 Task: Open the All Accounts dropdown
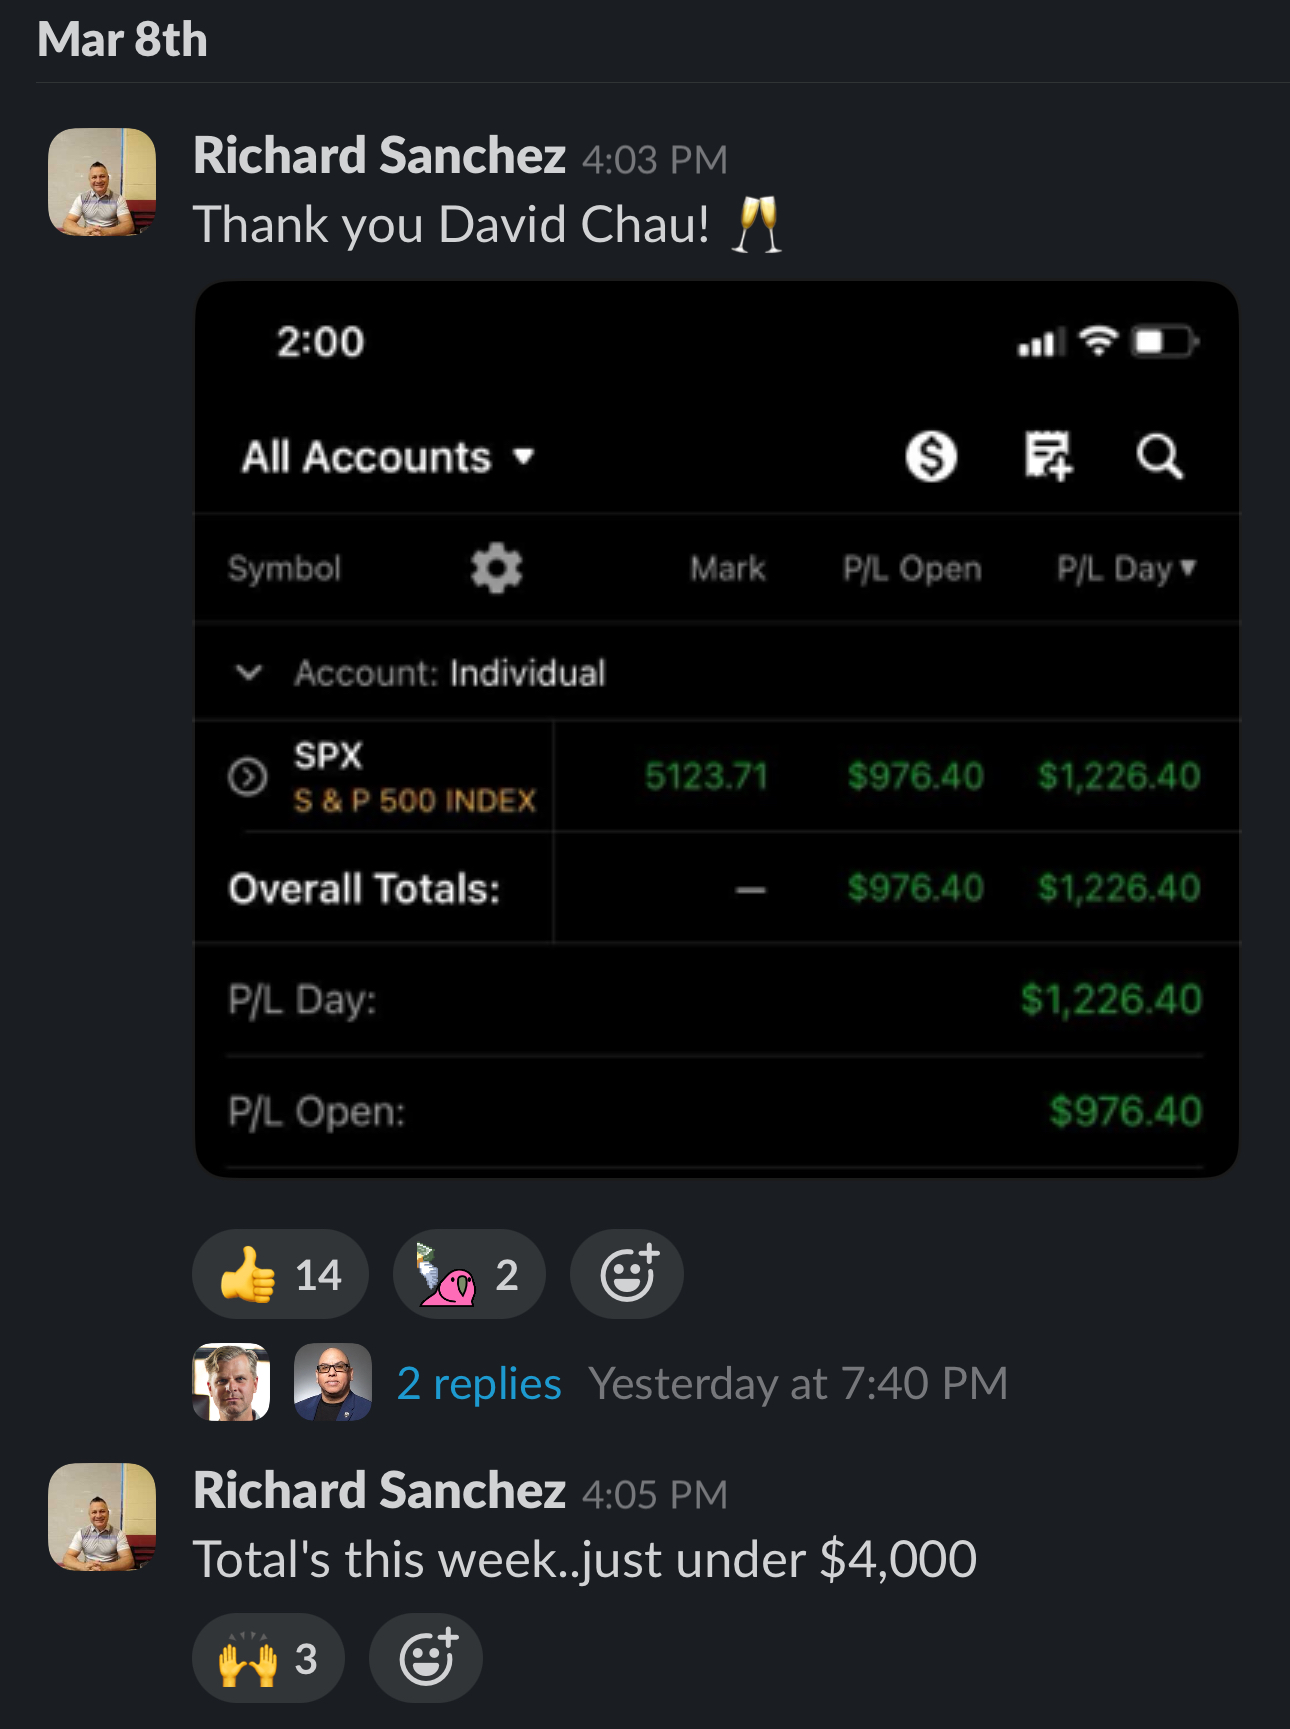coord(388,457)
